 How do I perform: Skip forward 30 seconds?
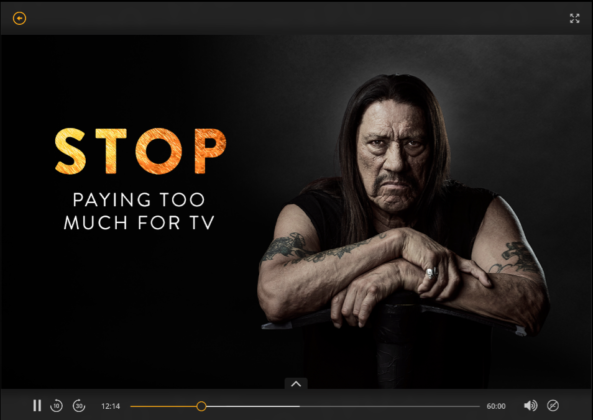pos(79,406)
